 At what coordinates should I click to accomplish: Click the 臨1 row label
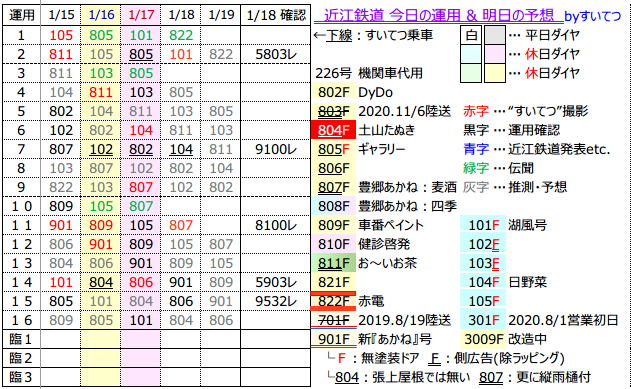click(x=21, y=339)
